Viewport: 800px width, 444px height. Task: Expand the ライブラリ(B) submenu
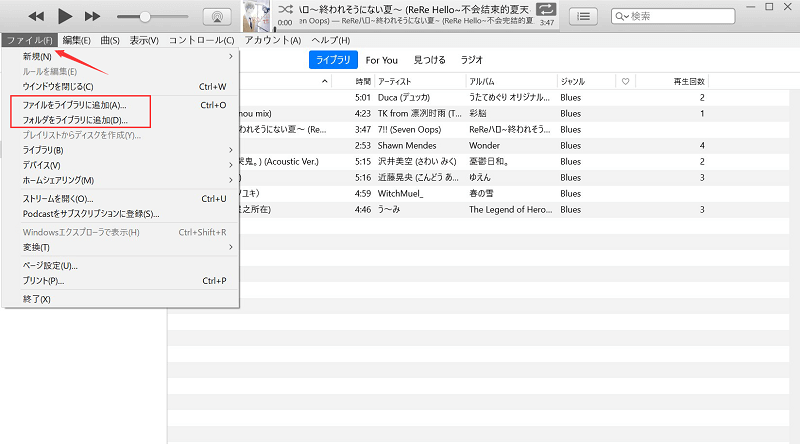(120, 151)
